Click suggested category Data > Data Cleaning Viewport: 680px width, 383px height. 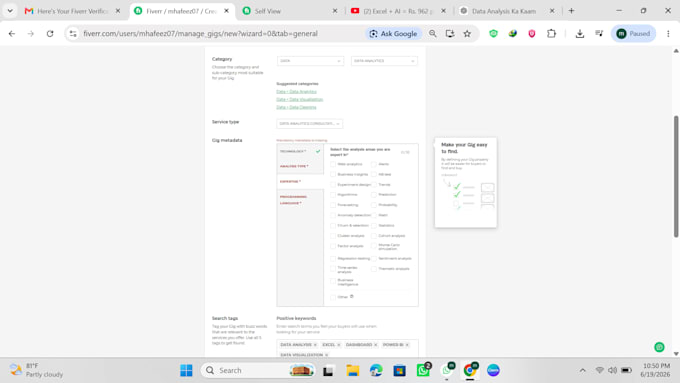[x=296, y=107]
